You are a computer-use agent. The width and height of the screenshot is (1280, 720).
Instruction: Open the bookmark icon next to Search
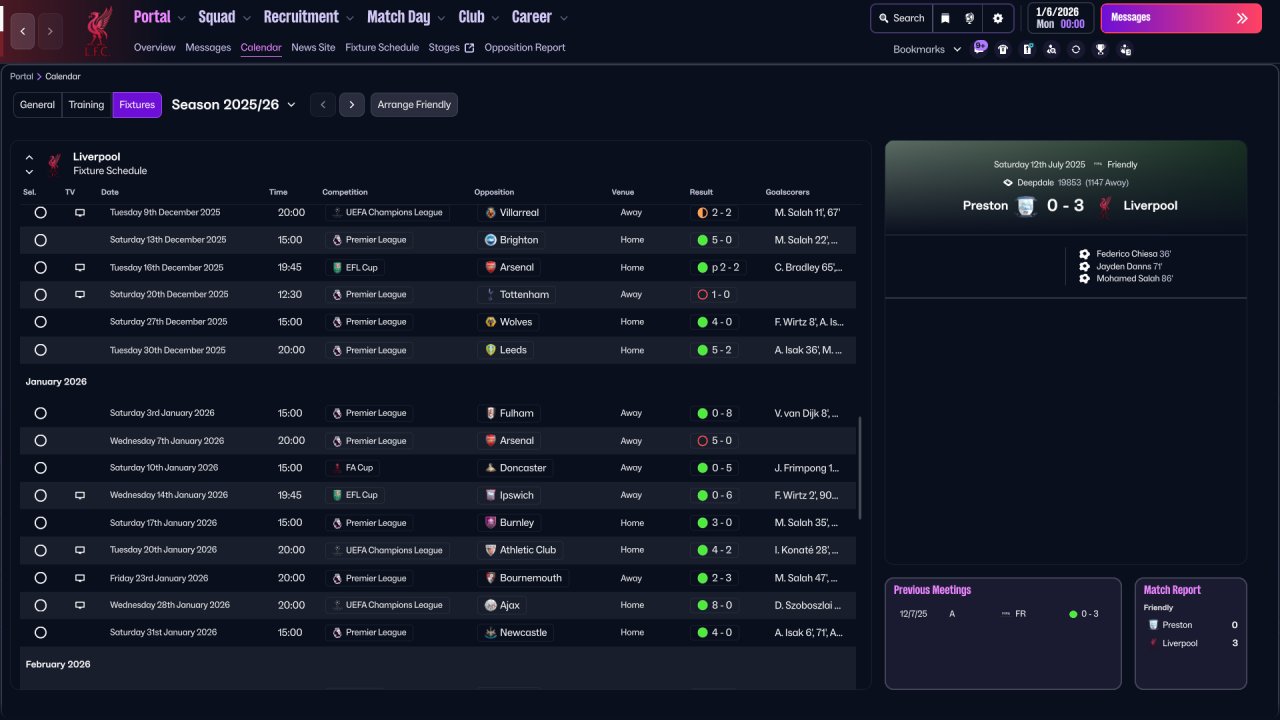point(945,18)
